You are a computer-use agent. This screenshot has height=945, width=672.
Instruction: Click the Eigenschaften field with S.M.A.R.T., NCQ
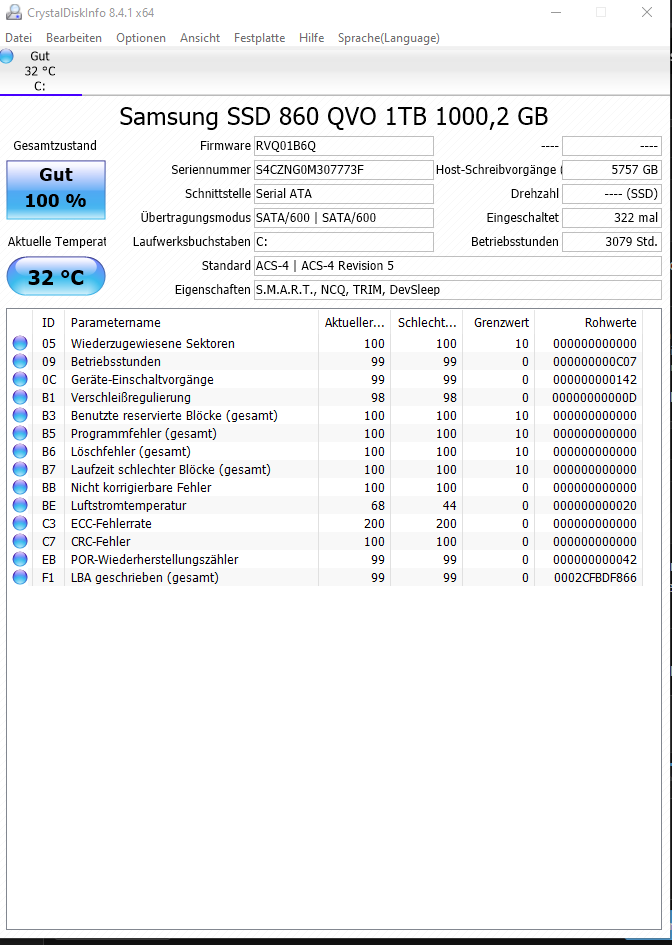pos(457,290)
